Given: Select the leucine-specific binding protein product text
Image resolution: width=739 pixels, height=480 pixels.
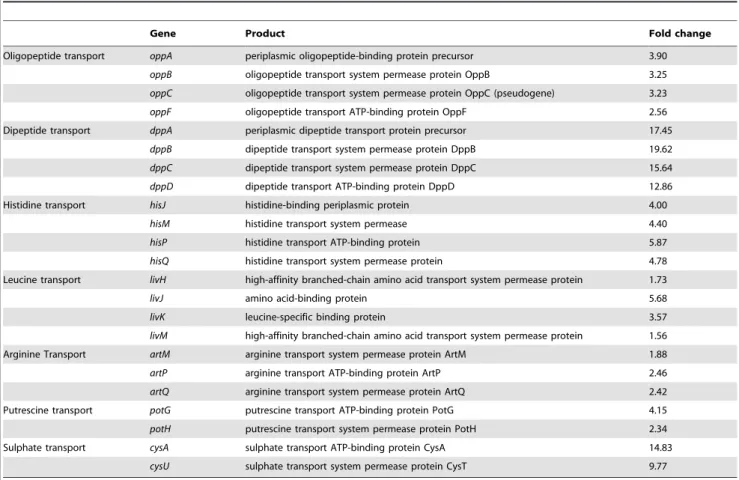Looking at the screenshot, I should tap(315, 317).
